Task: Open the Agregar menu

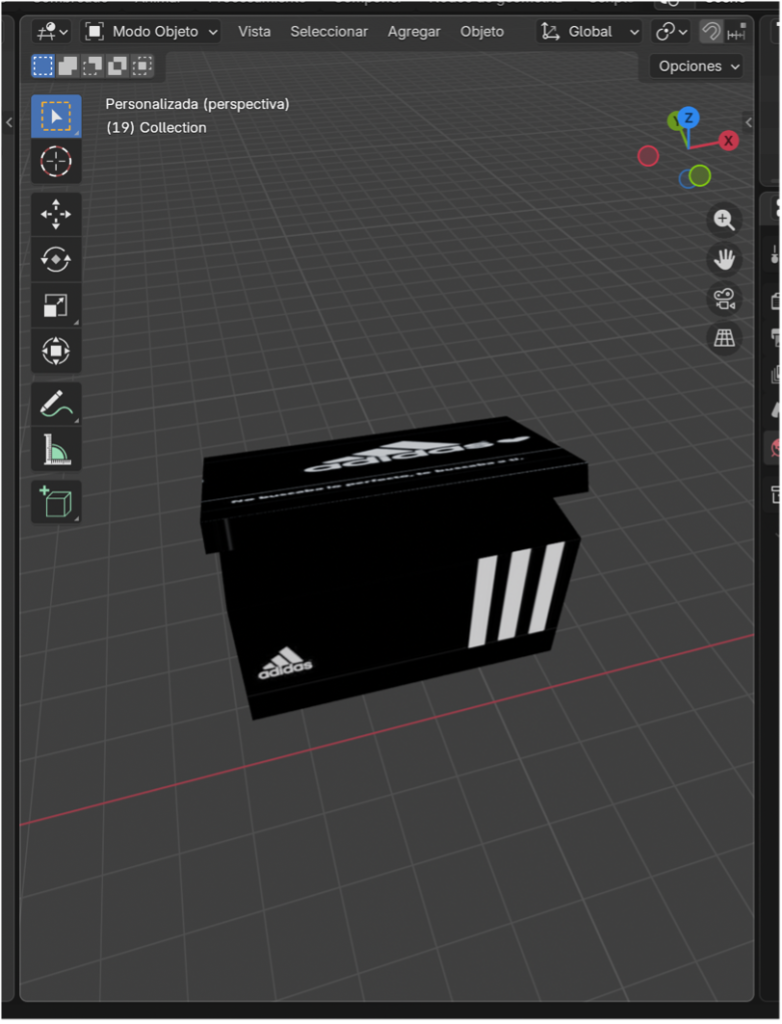Action: 414,31
